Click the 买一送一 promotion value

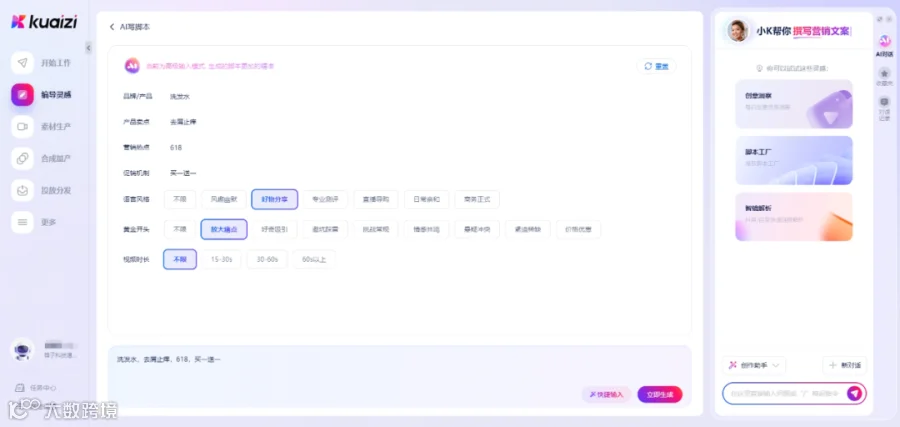click(x=183, y=173)
